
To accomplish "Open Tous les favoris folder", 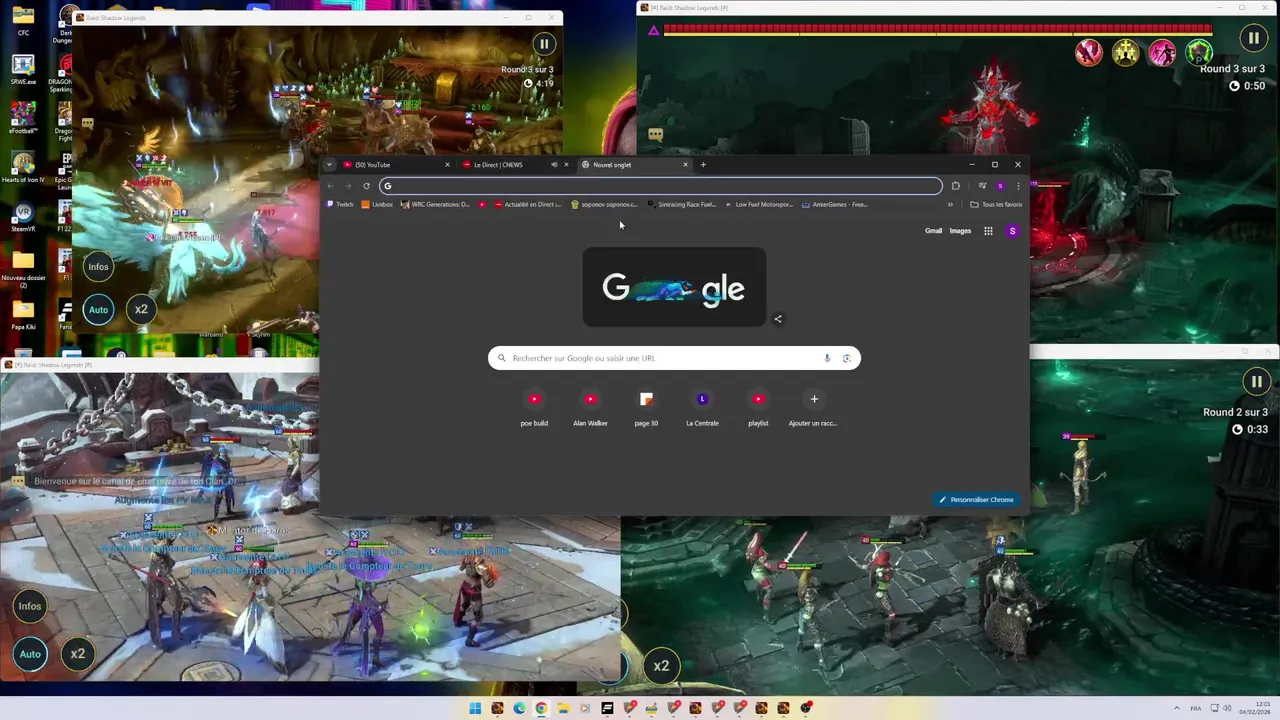I will [996, 204].
